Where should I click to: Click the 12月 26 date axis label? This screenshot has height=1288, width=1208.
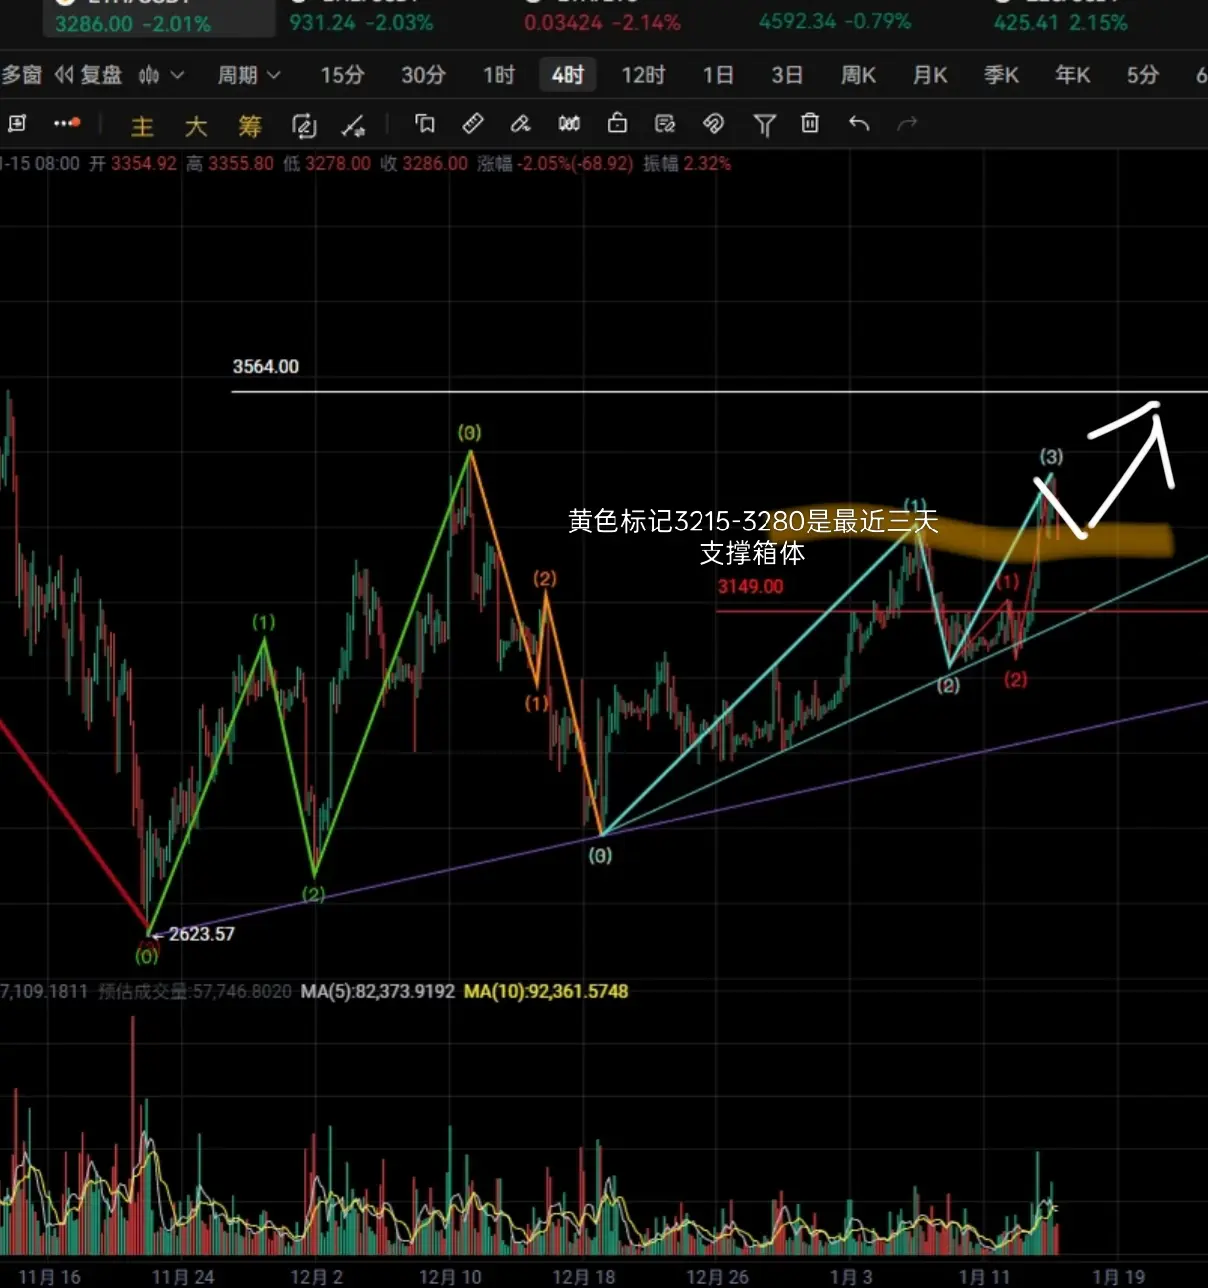click(717, 1277)
